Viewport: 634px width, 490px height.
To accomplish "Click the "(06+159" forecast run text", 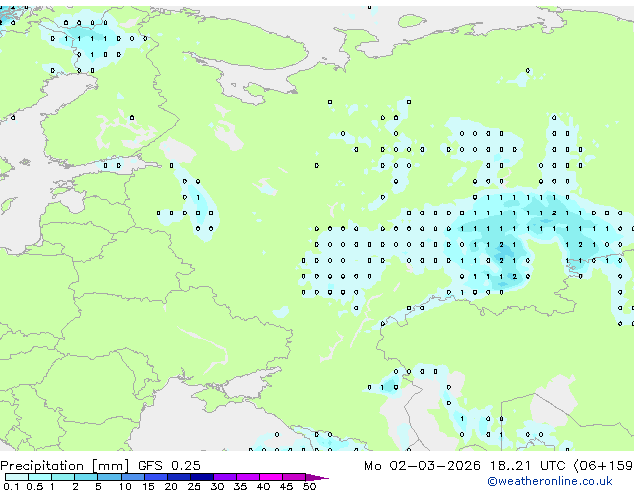I will point(603,466).
